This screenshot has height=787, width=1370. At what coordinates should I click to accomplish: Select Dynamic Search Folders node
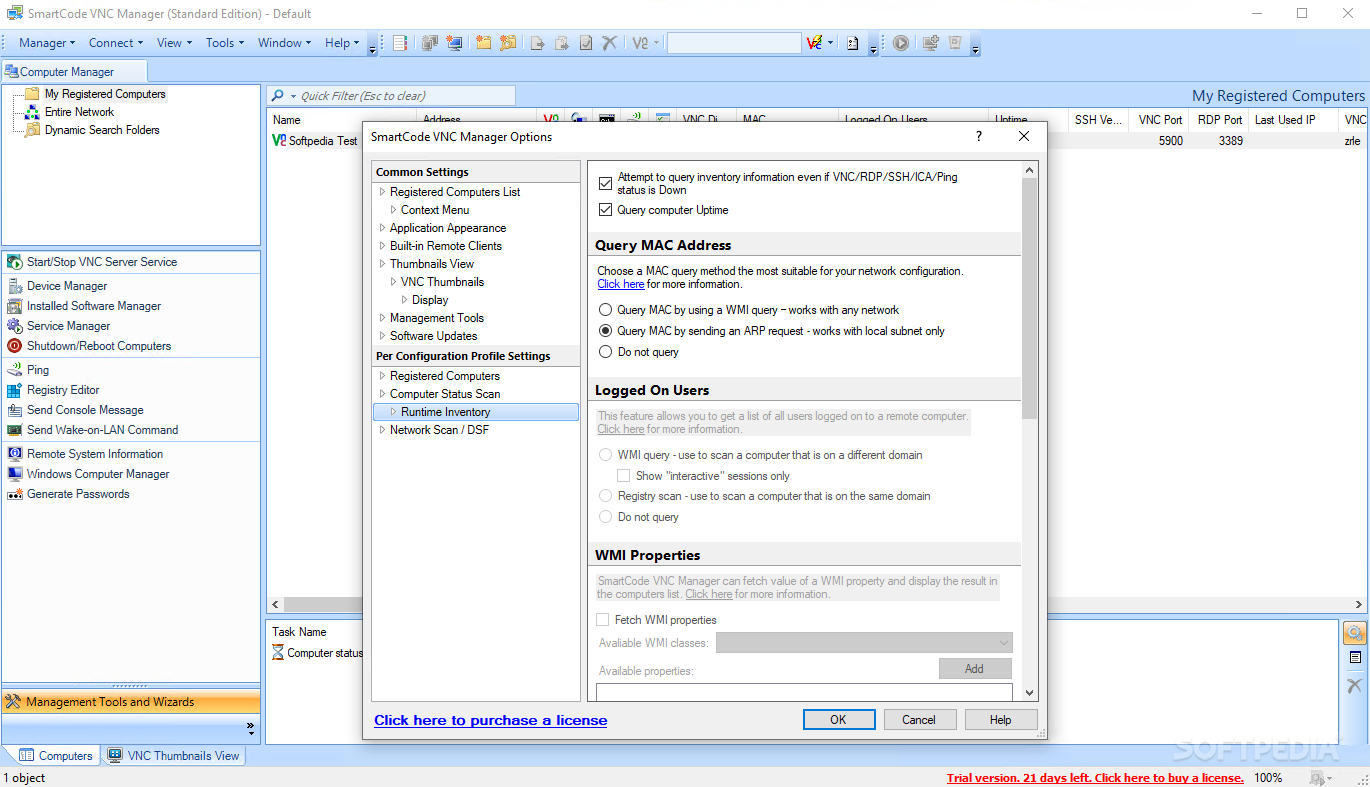(x=102, y=130)
